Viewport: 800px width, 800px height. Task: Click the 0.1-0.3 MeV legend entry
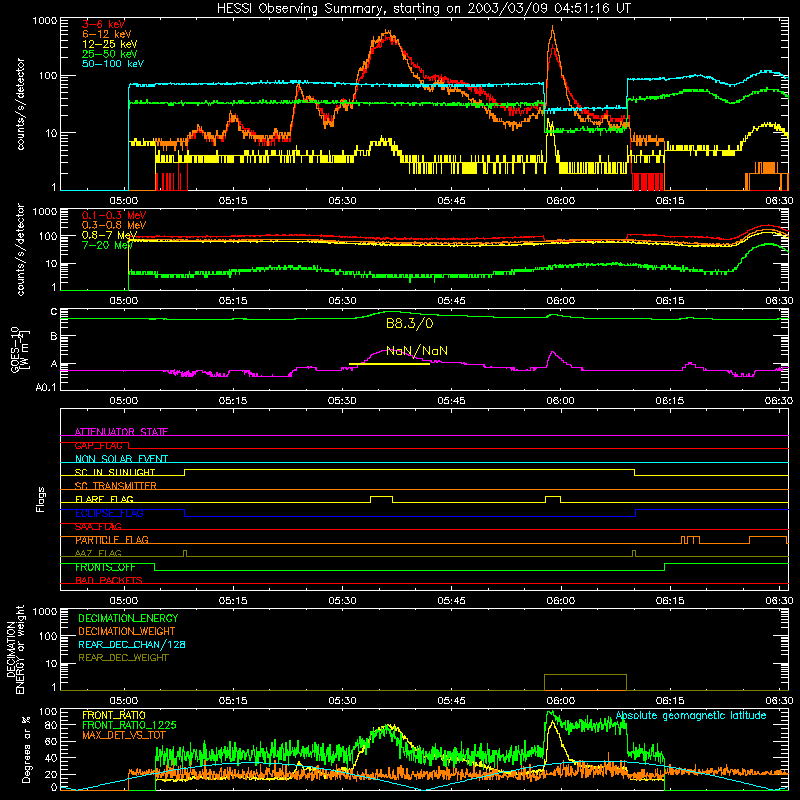tap(114, 215)
